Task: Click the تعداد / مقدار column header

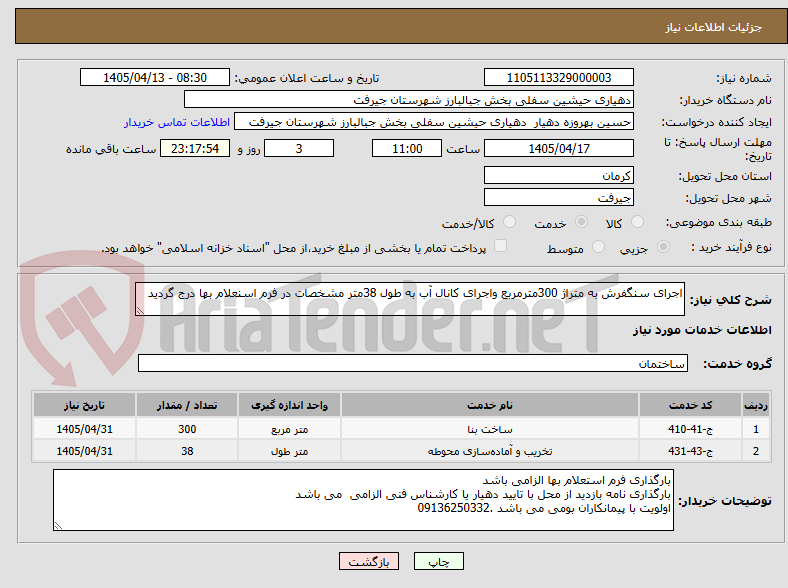Action: (x=187, y=405)
